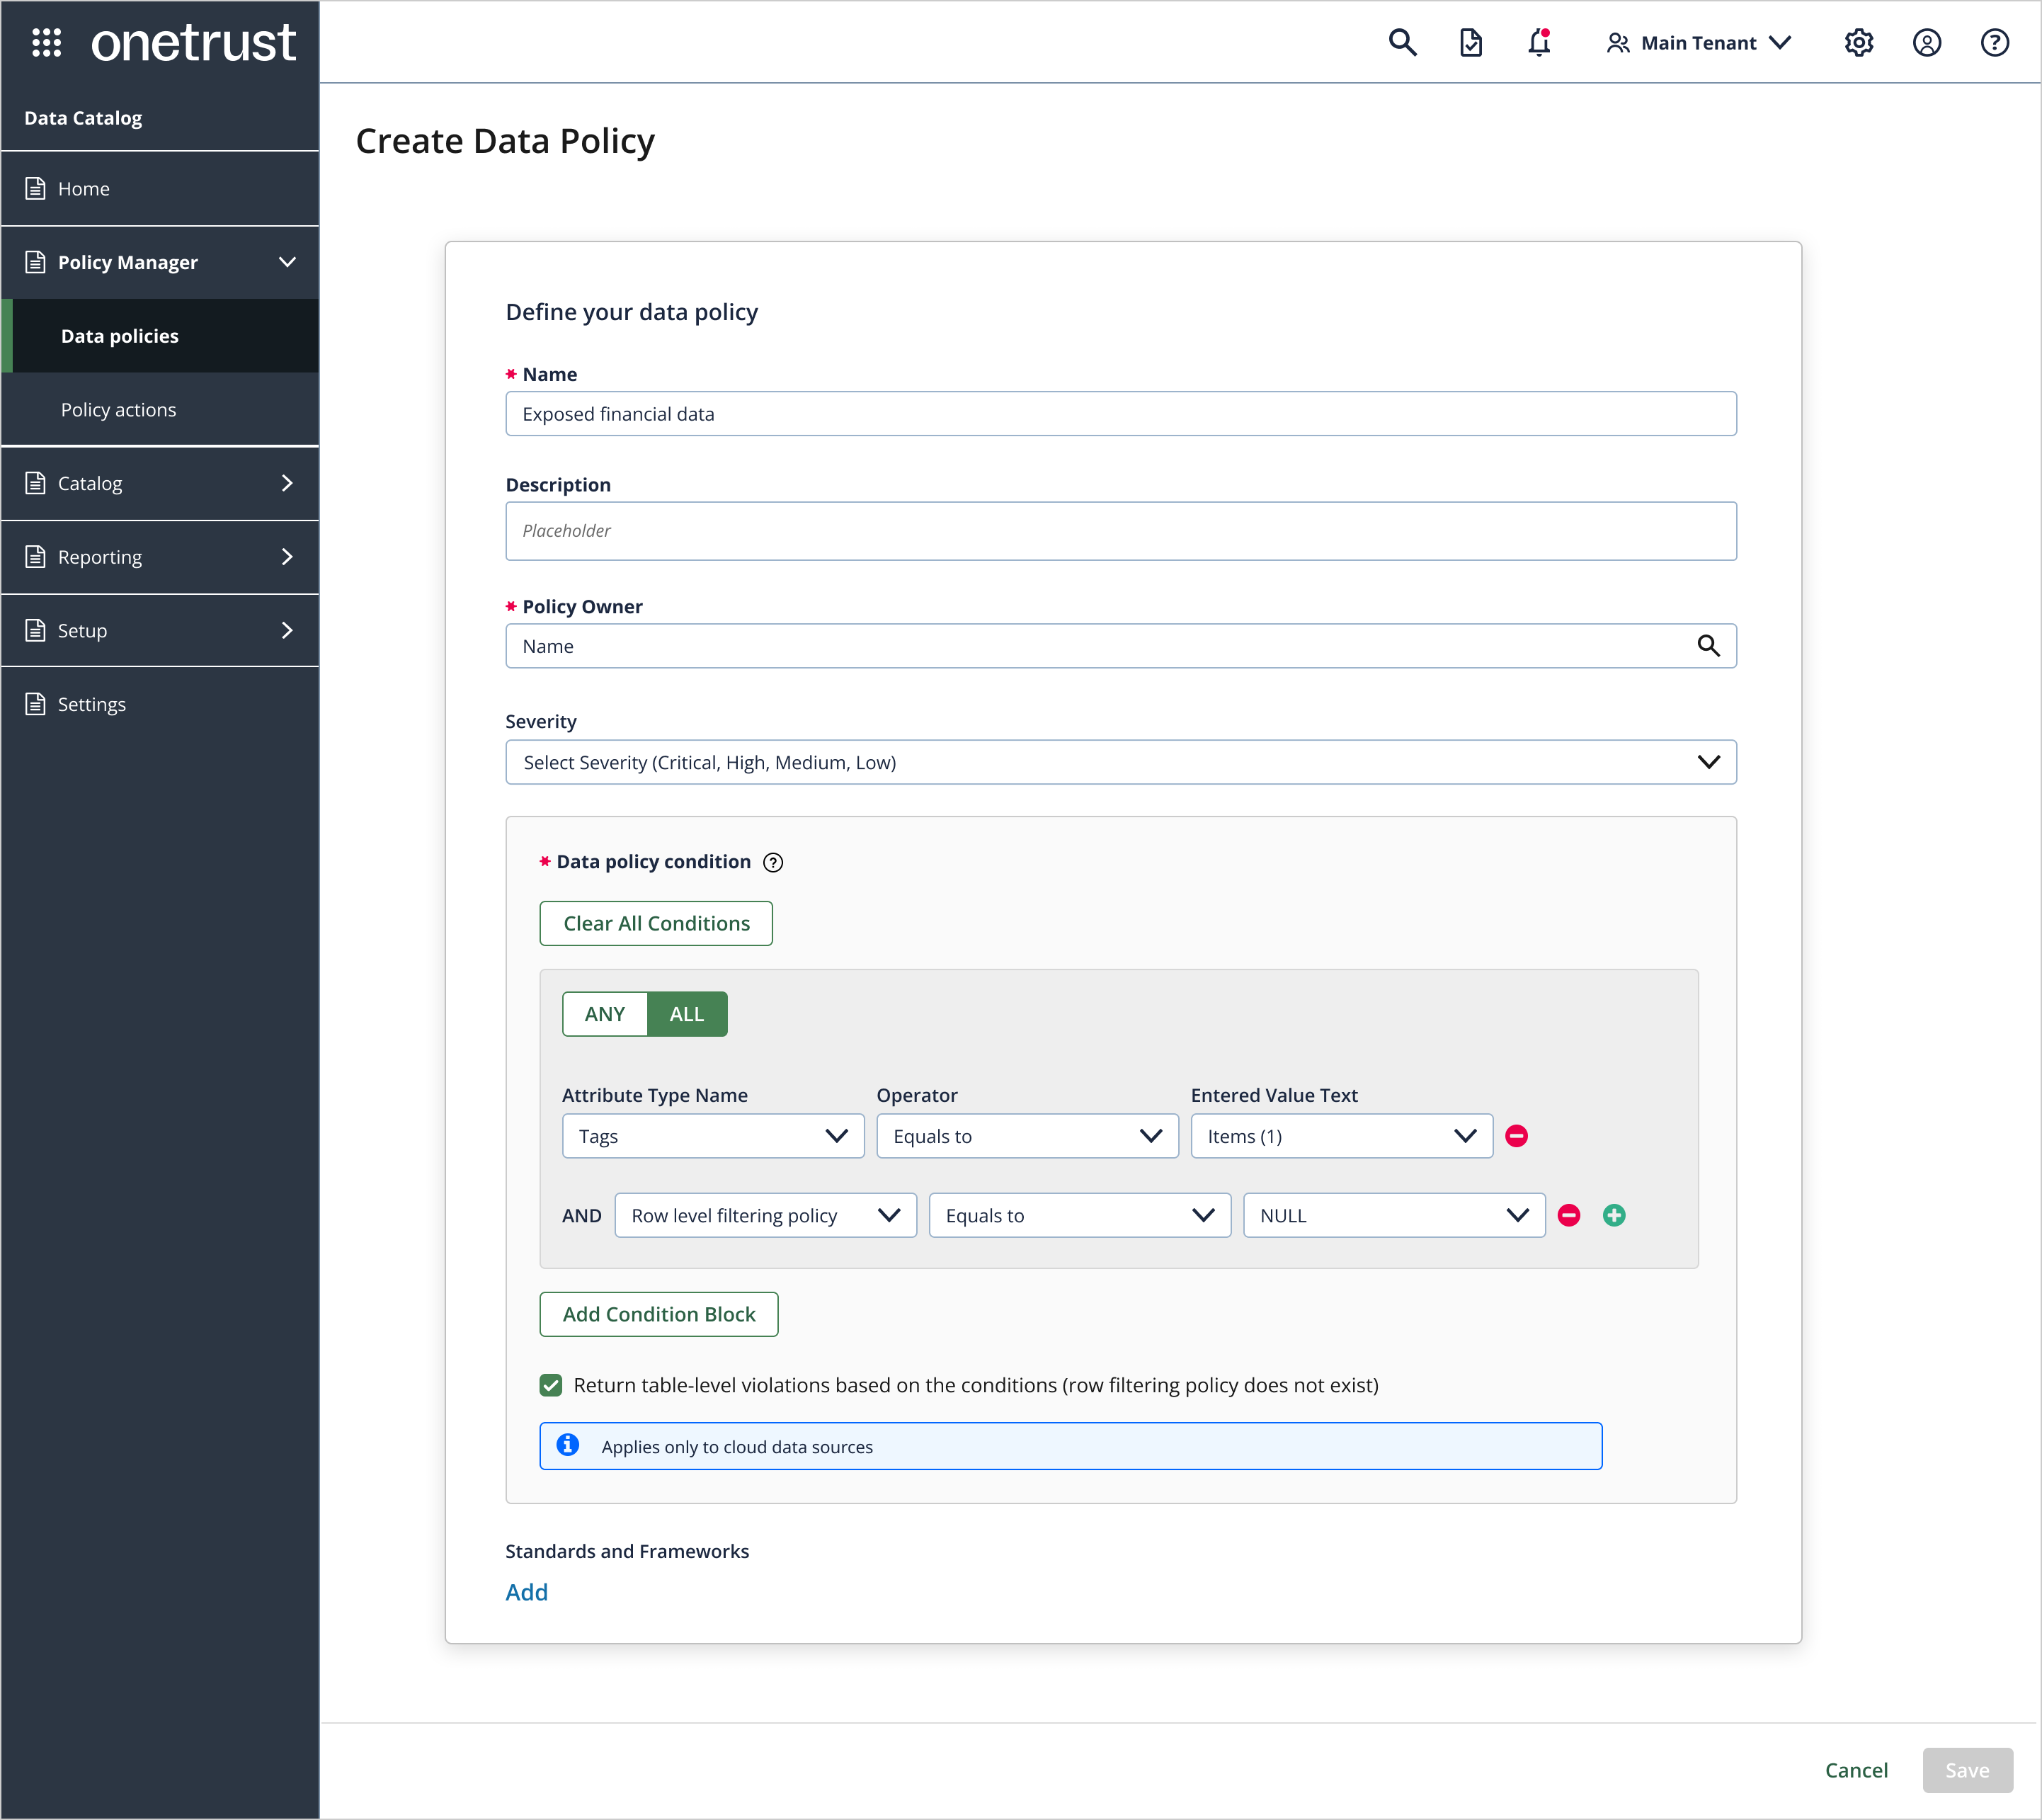Click Clear All Conditions
Screen dimensions: 2042x1820
656,923
